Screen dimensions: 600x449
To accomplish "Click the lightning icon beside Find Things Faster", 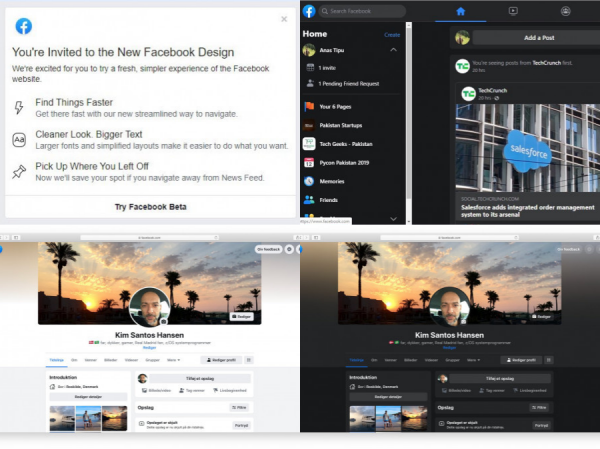I will [x=19, y=108].
